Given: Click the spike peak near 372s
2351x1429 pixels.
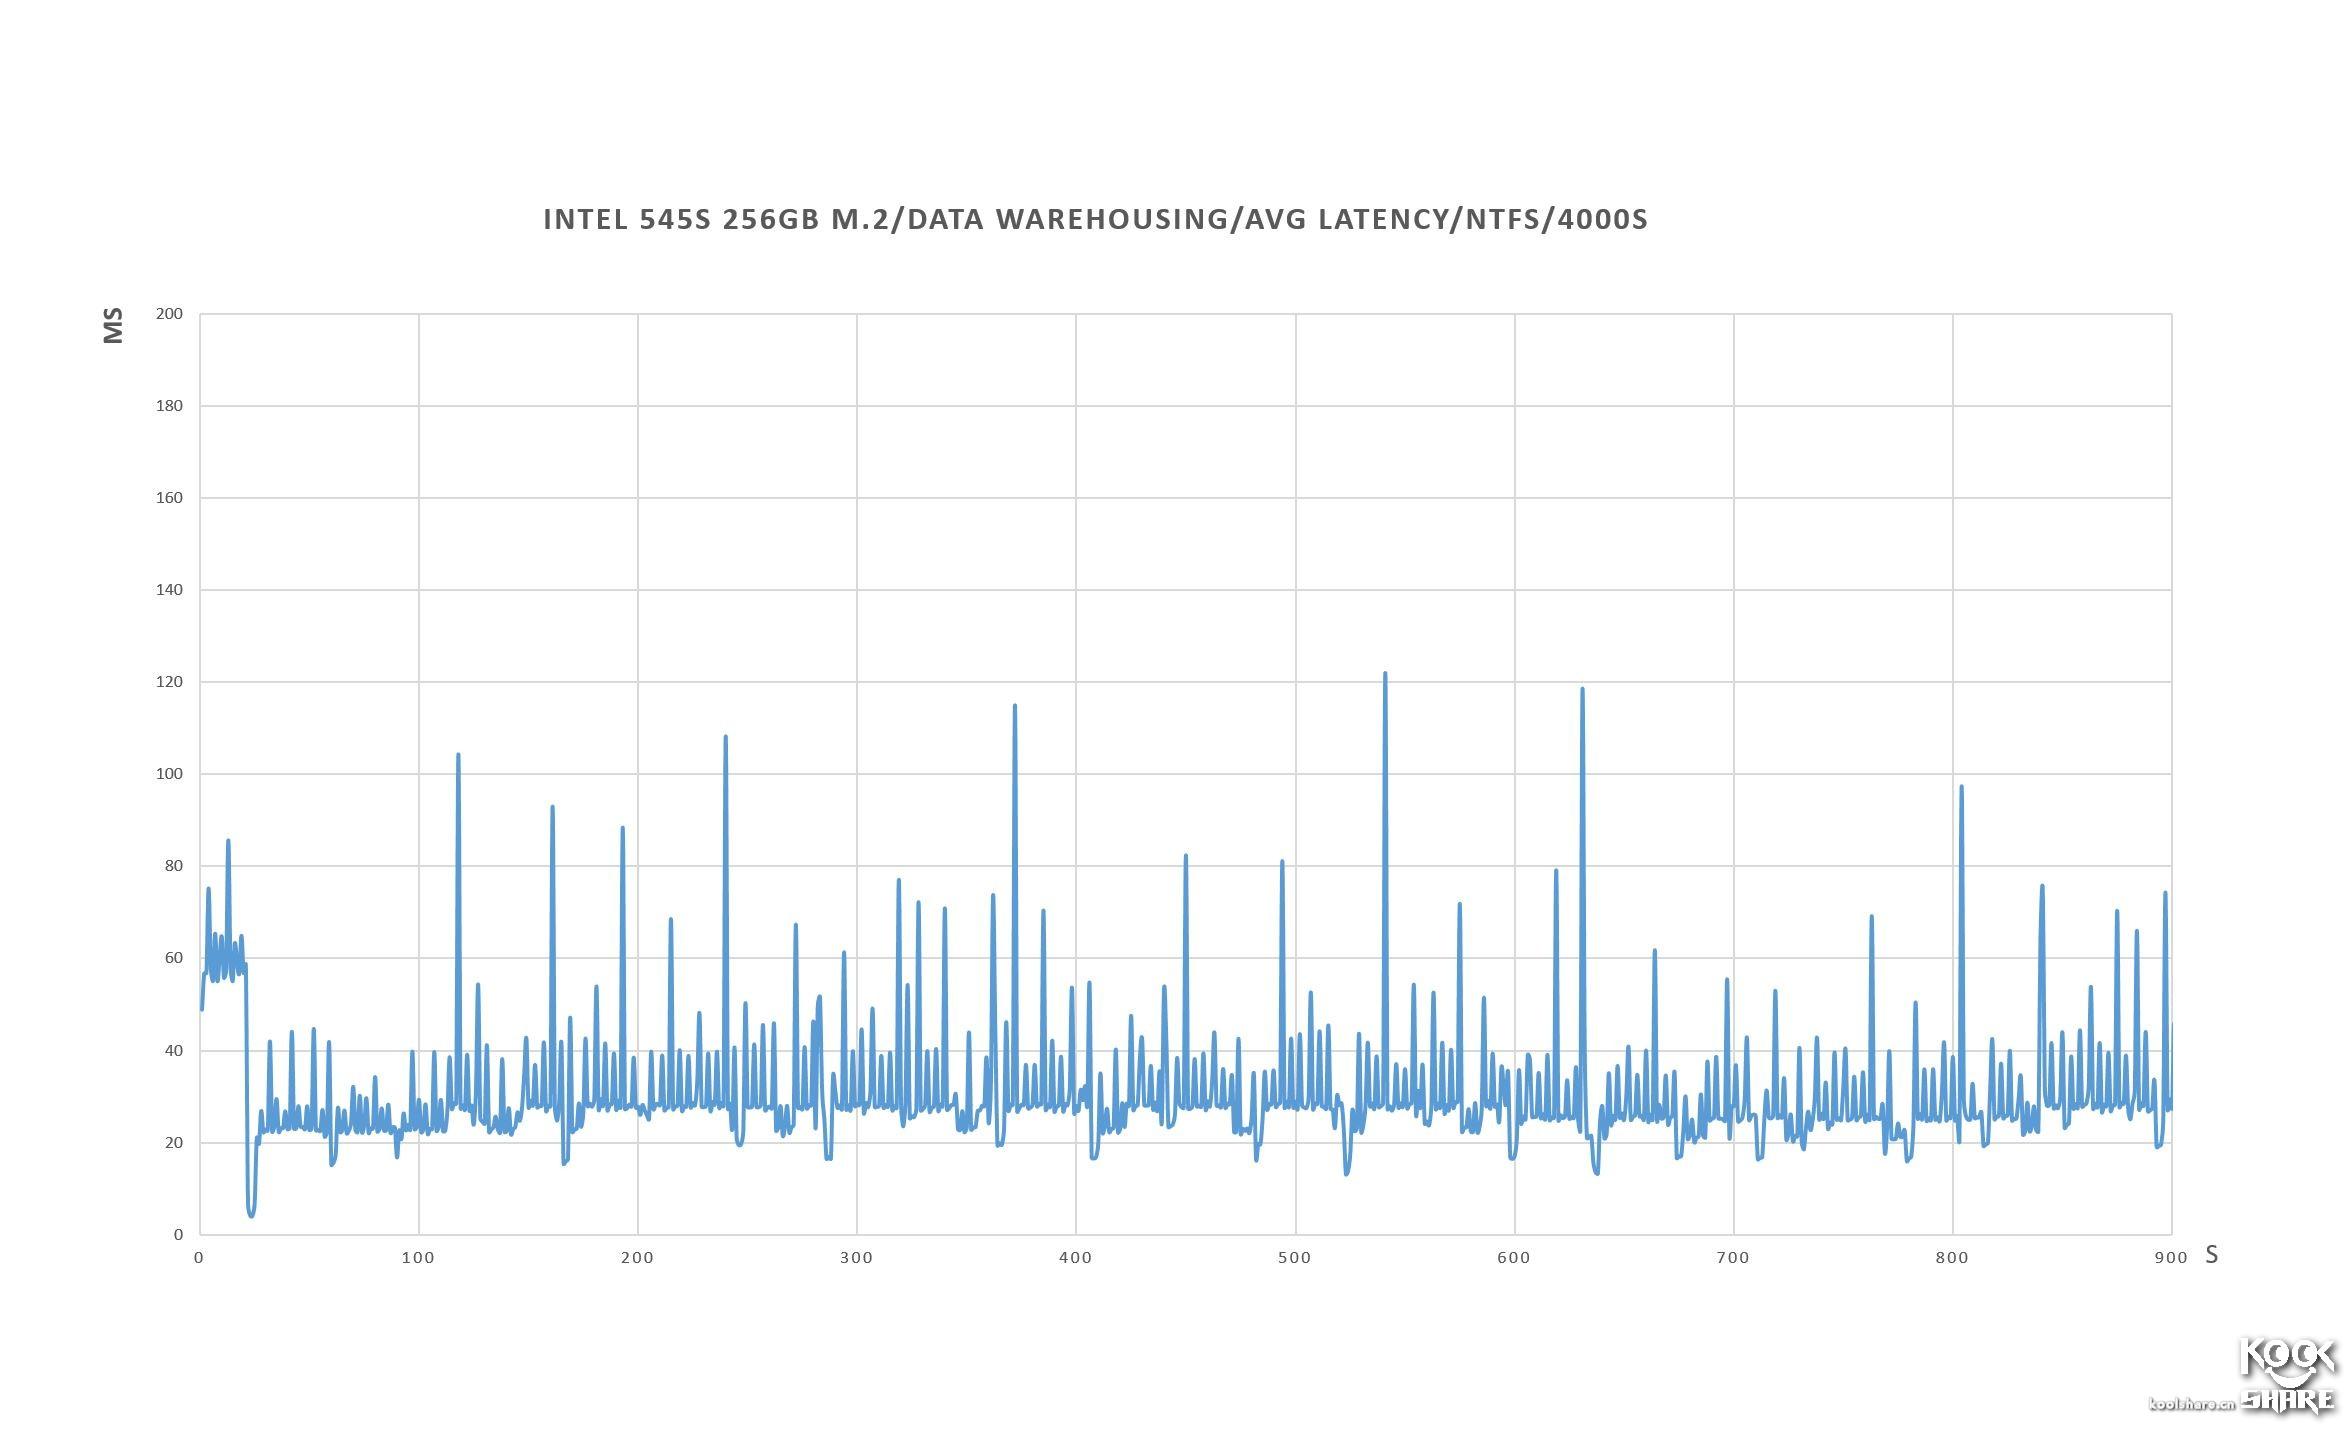Looking at the screenshot, I should [x=1015, y=706].
